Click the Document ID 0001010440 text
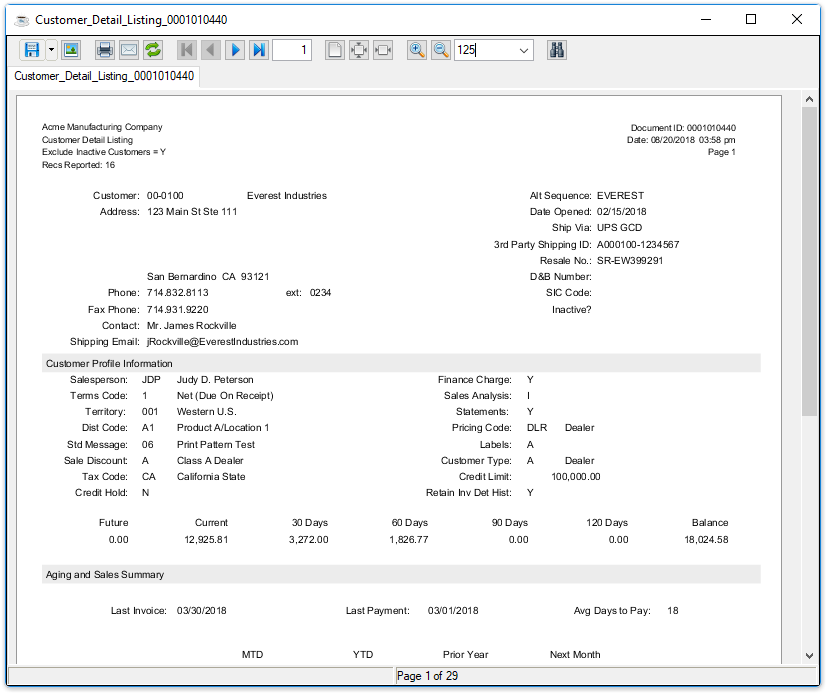This screenshot has width=830, height=696. click(683, 128)
